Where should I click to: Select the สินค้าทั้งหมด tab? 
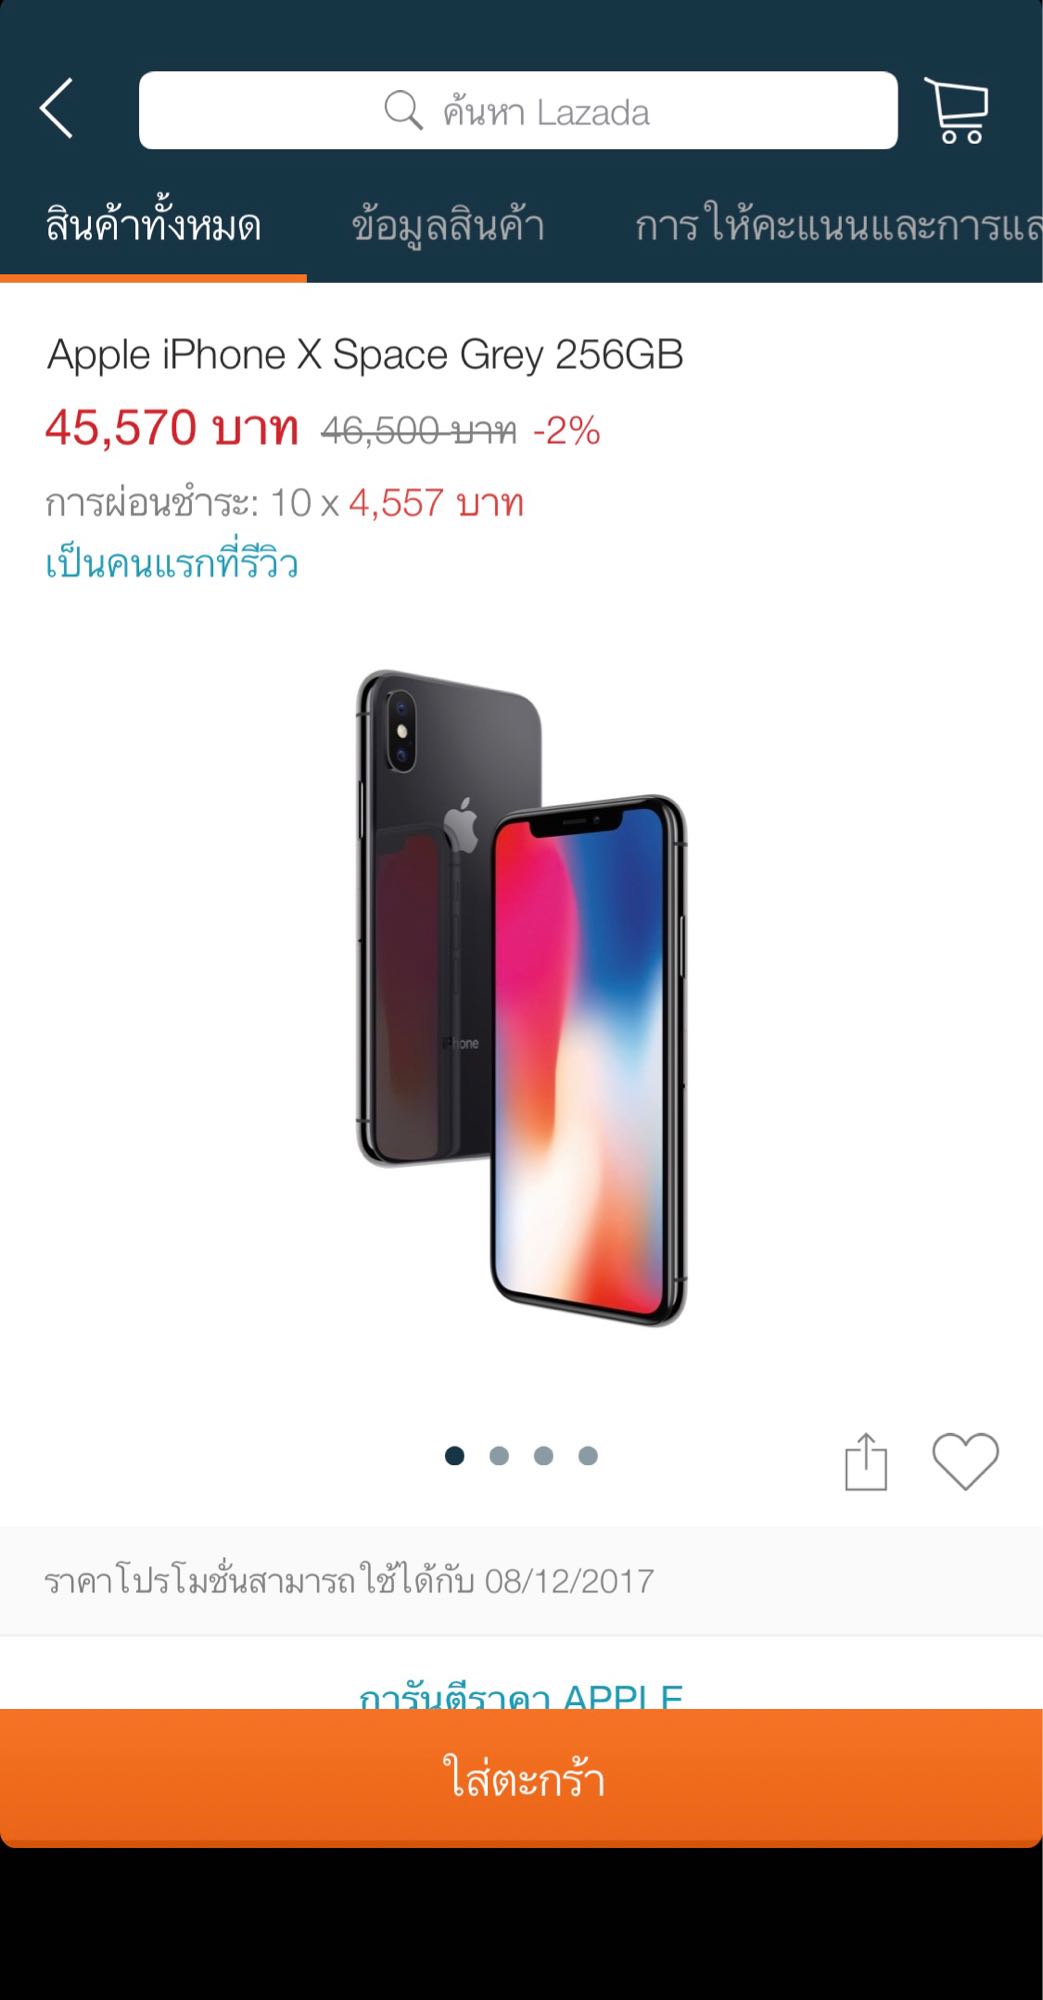coord(153,226)
